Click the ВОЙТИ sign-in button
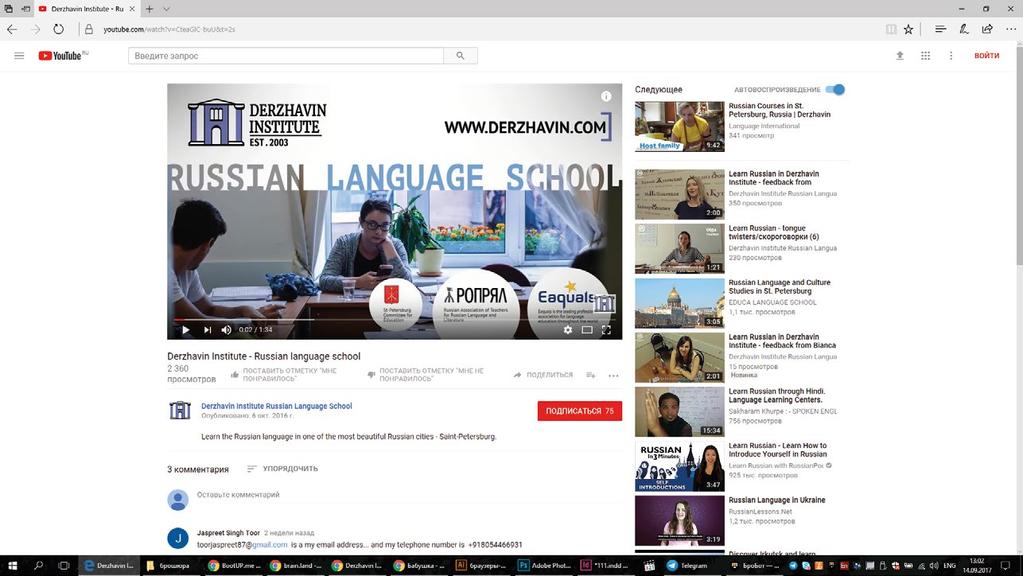1023x576 pixels. 986,56
